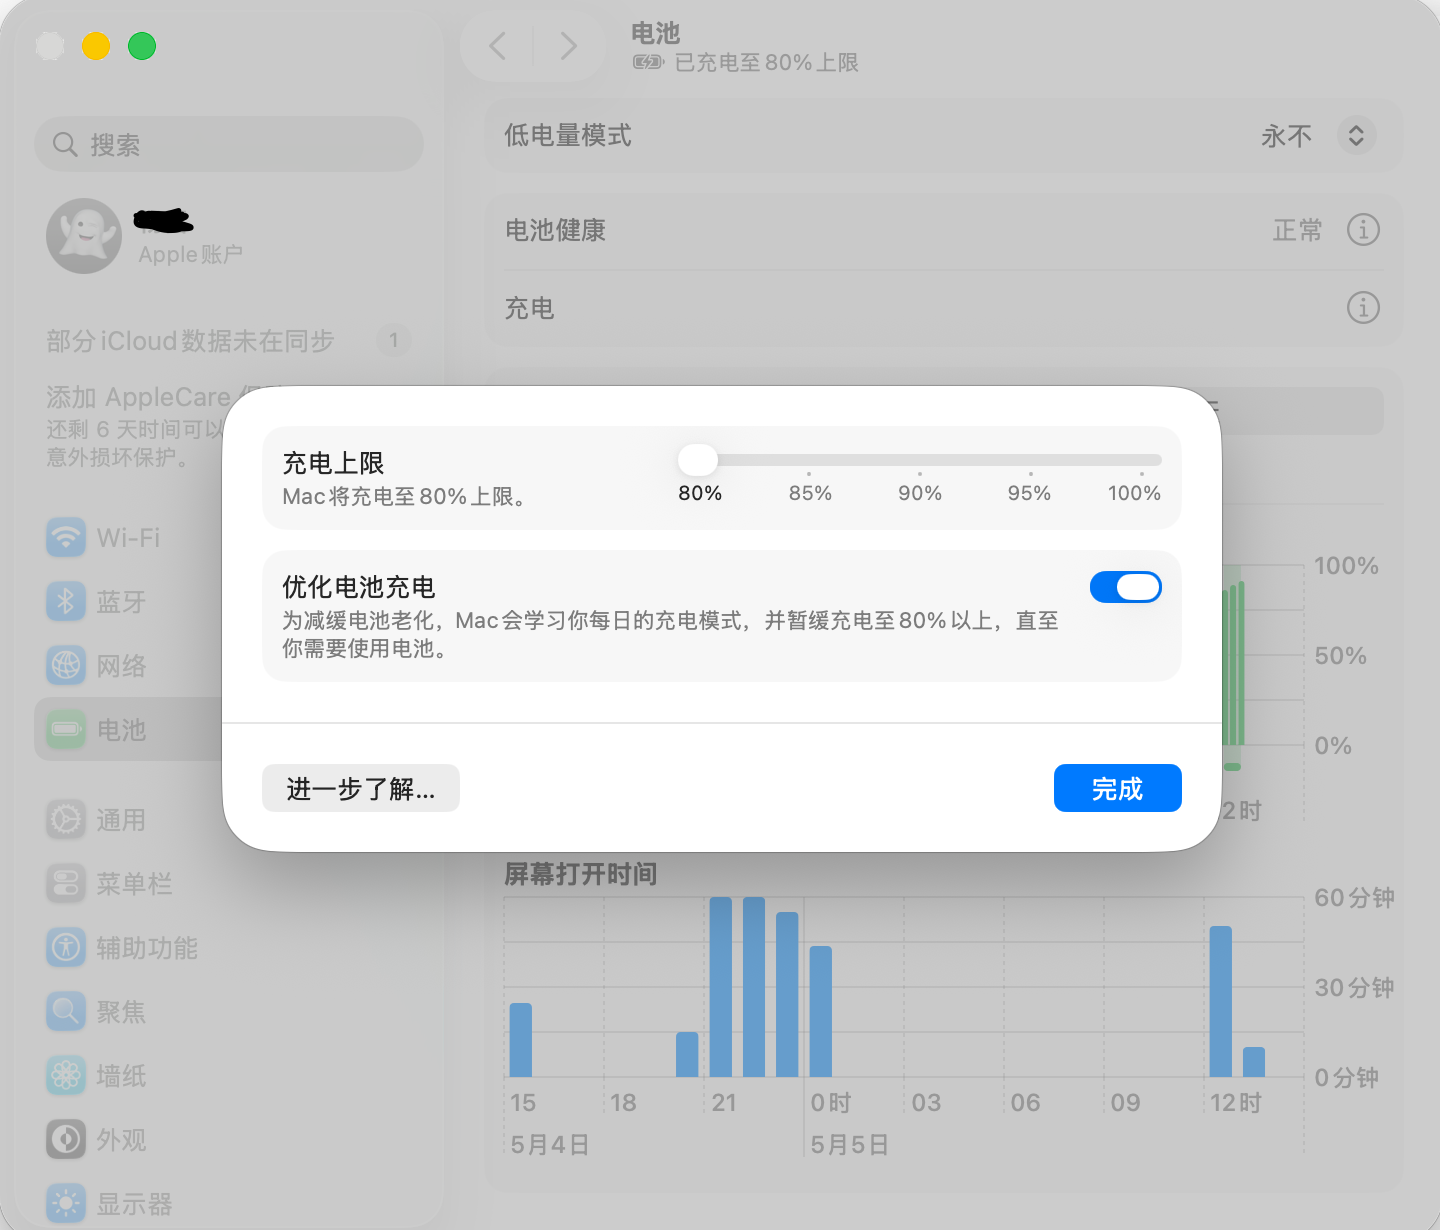Open 显示器 settings pane

click(135, 1203)
